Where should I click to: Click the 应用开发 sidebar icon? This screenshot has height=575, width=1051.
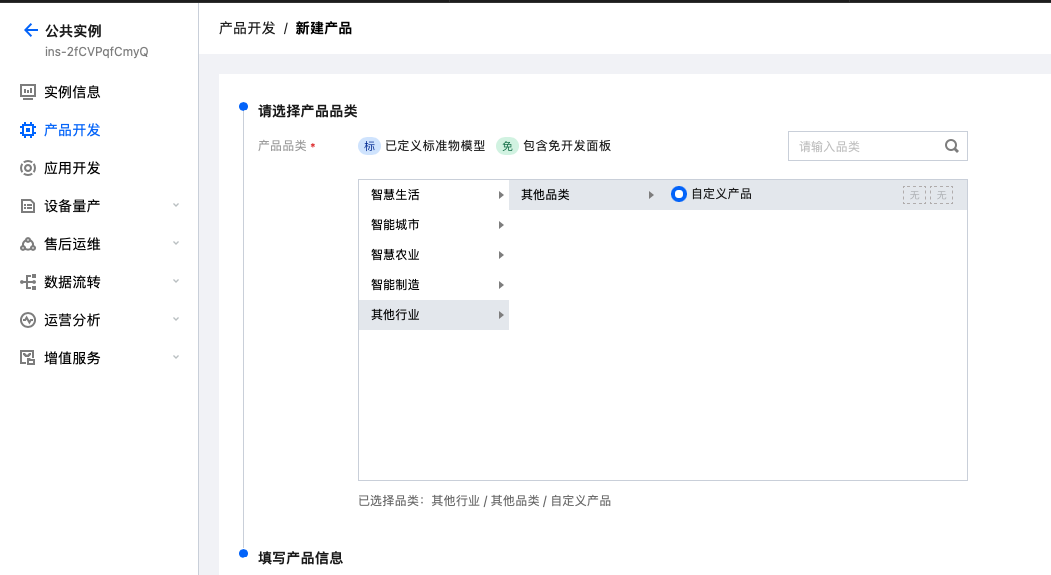coord(28,168)
